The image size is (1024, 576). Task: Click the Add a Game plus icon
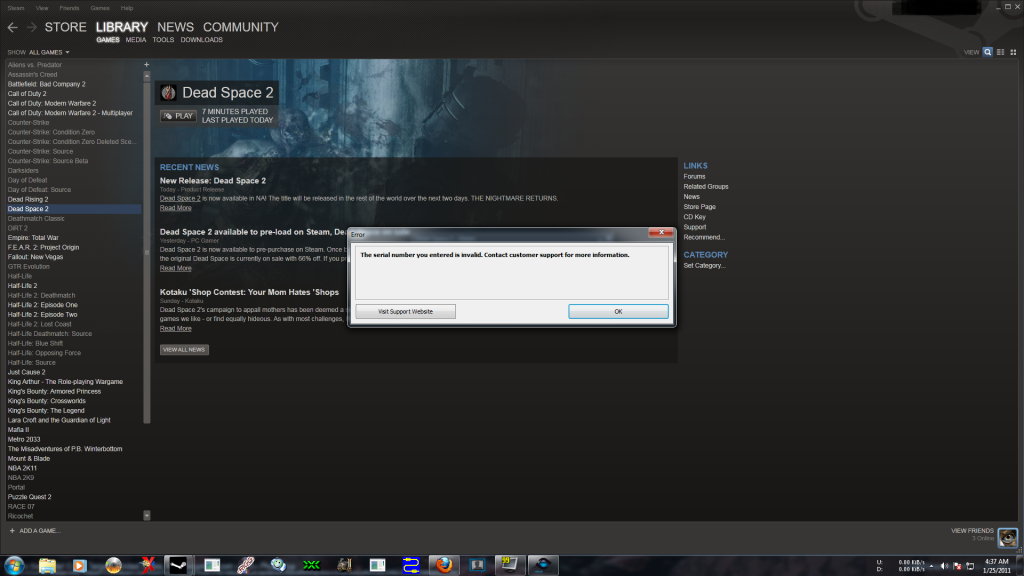tap(12, 531)
